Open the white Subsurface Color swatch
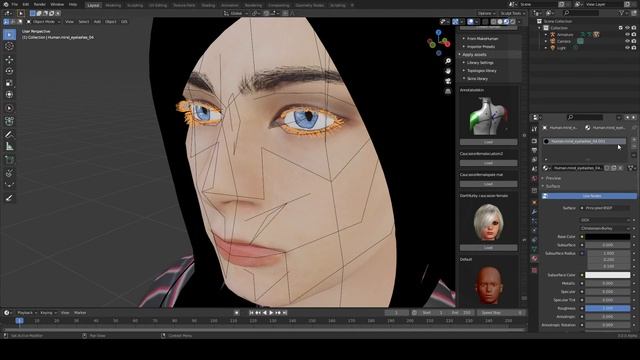Image resolution: width=640 pixels, height=360 pixels. point(607,275)
